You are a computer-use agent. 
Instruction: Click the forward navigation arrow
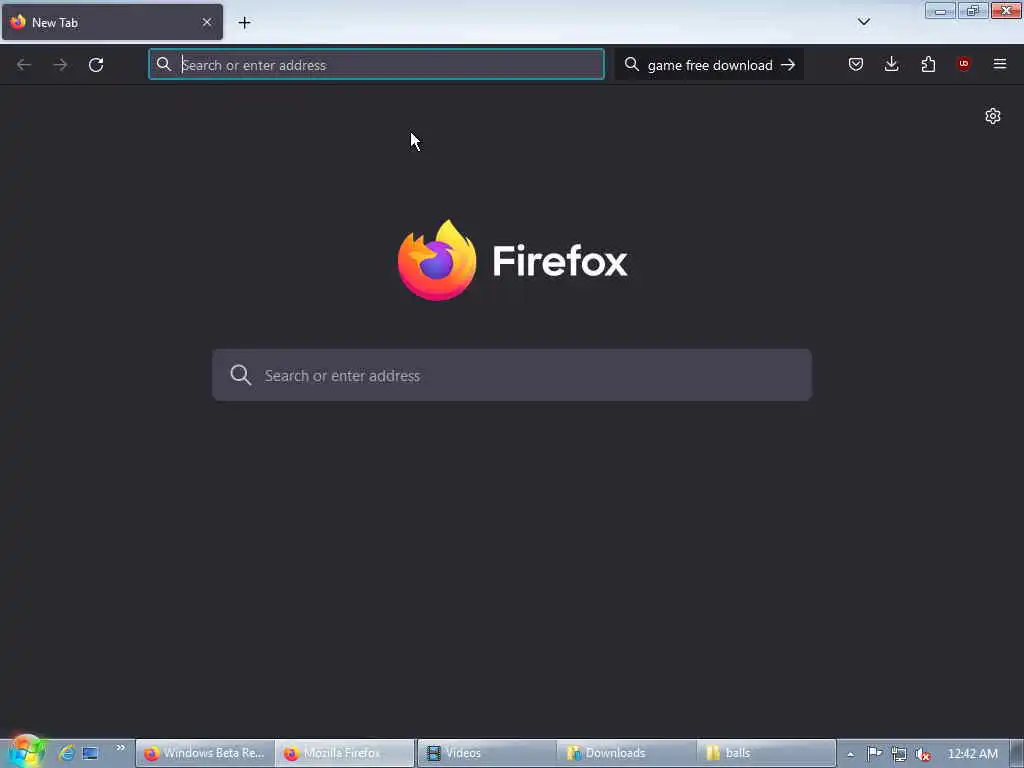(x=60, y=65)
